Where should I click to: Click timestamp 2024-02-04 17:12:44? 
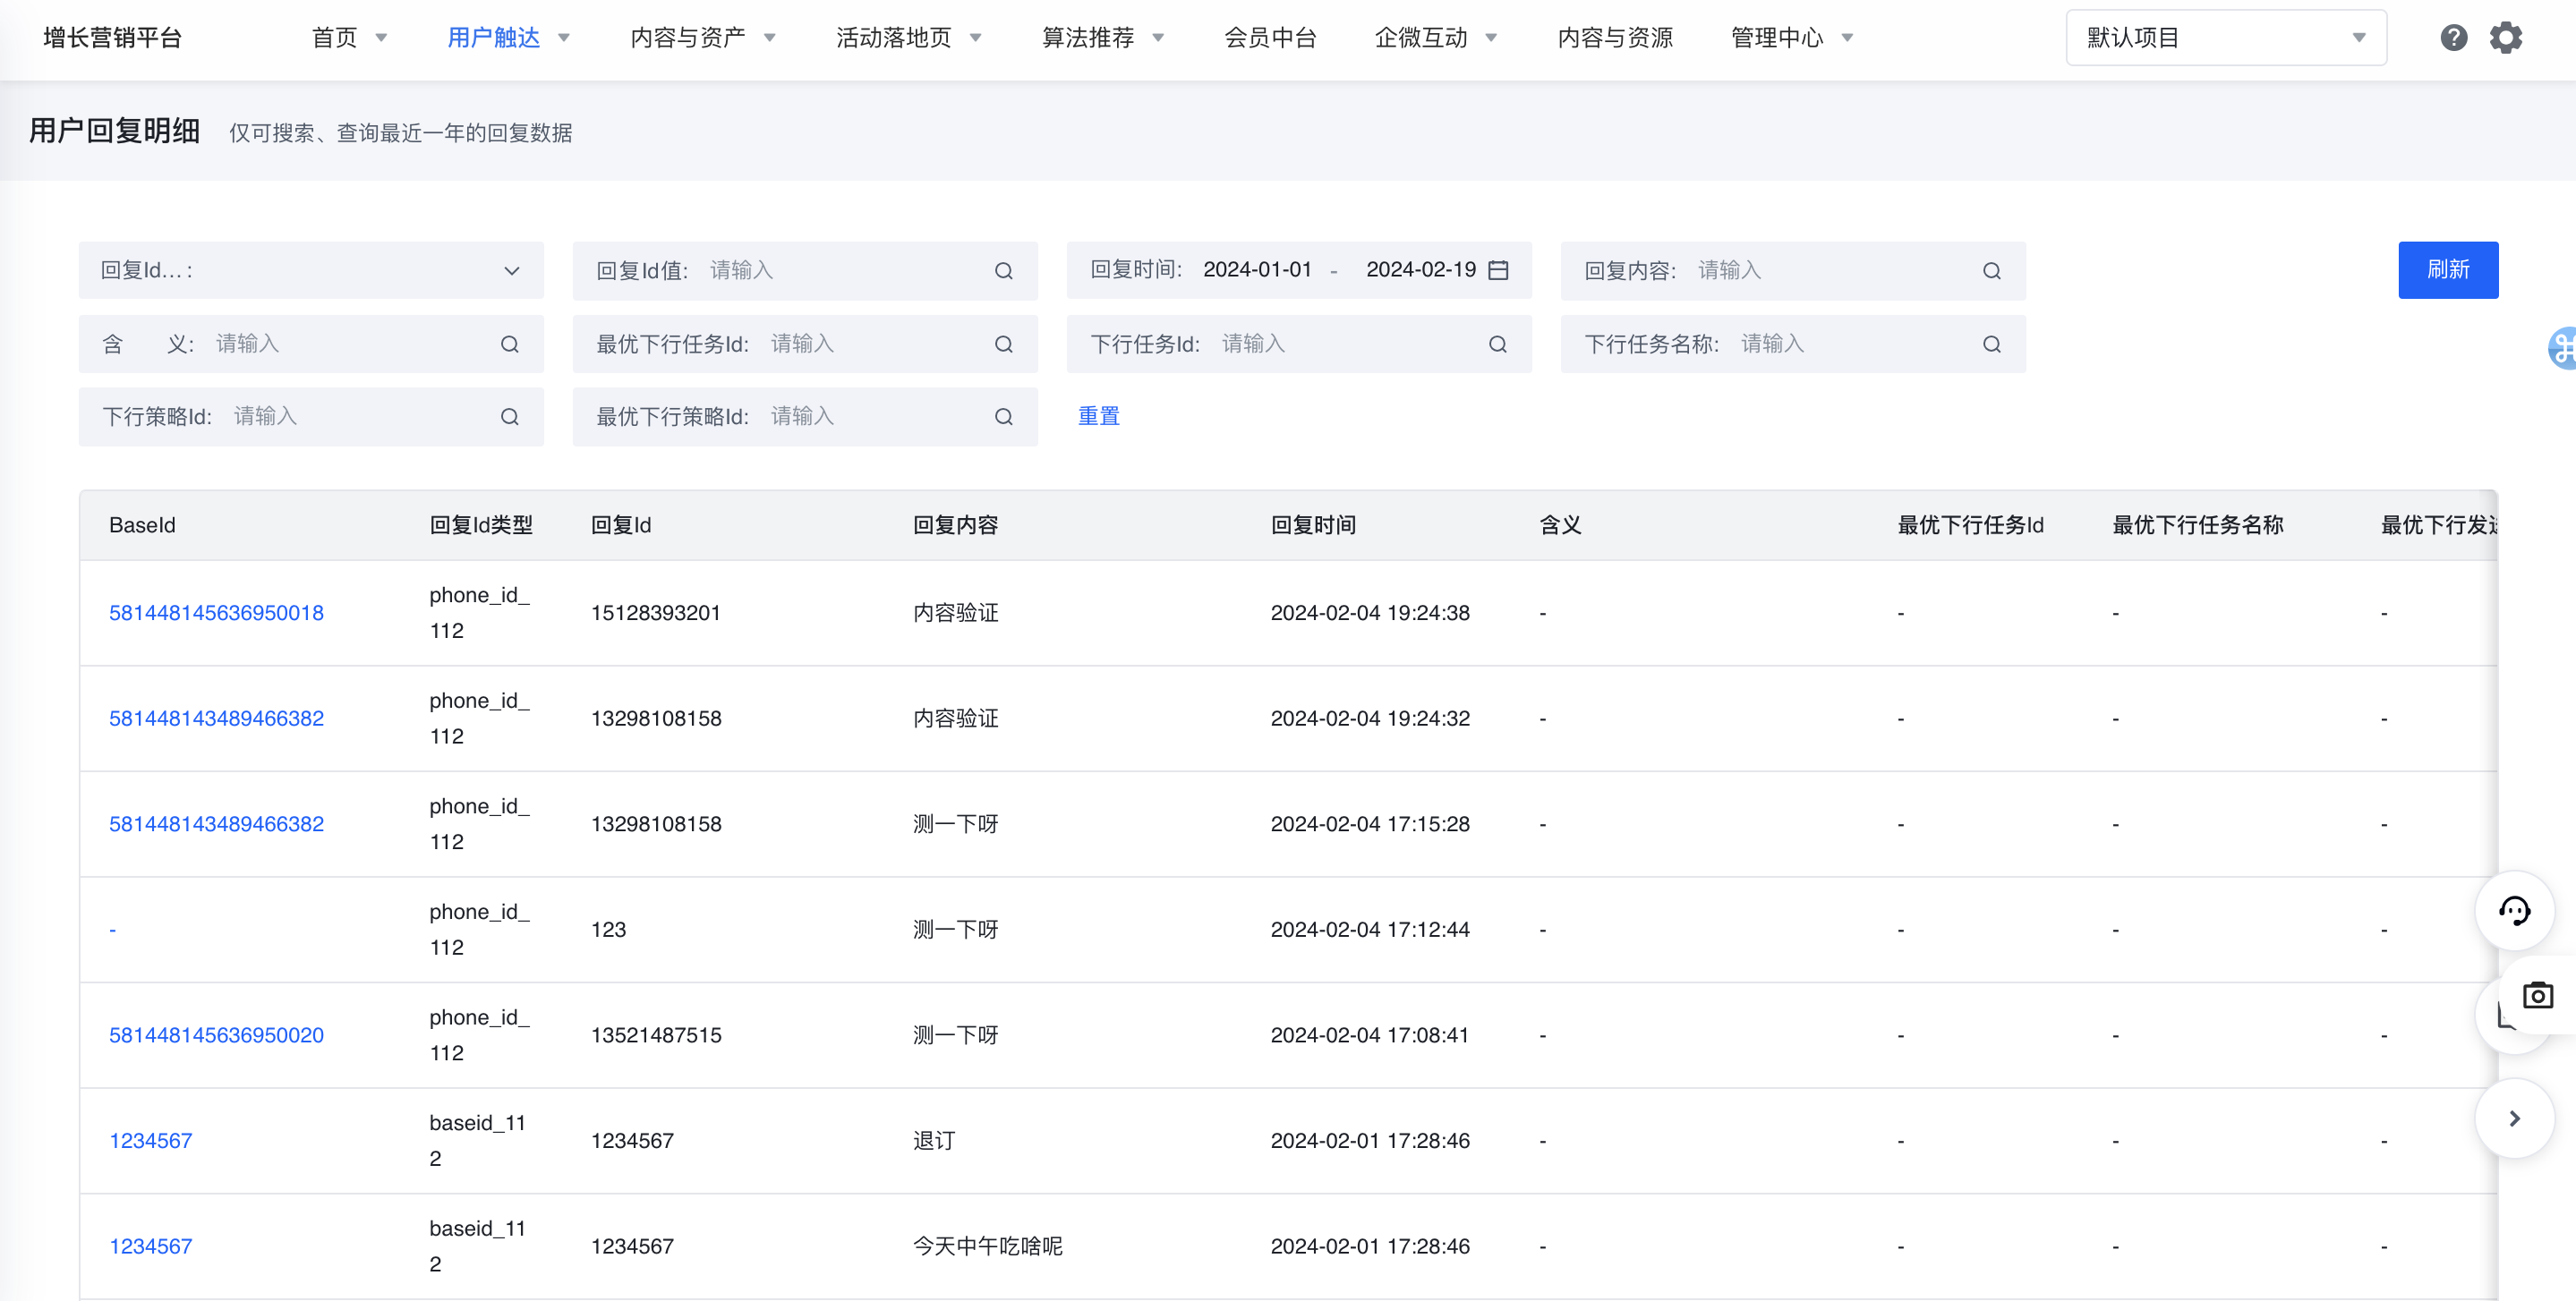[1370, 930]
